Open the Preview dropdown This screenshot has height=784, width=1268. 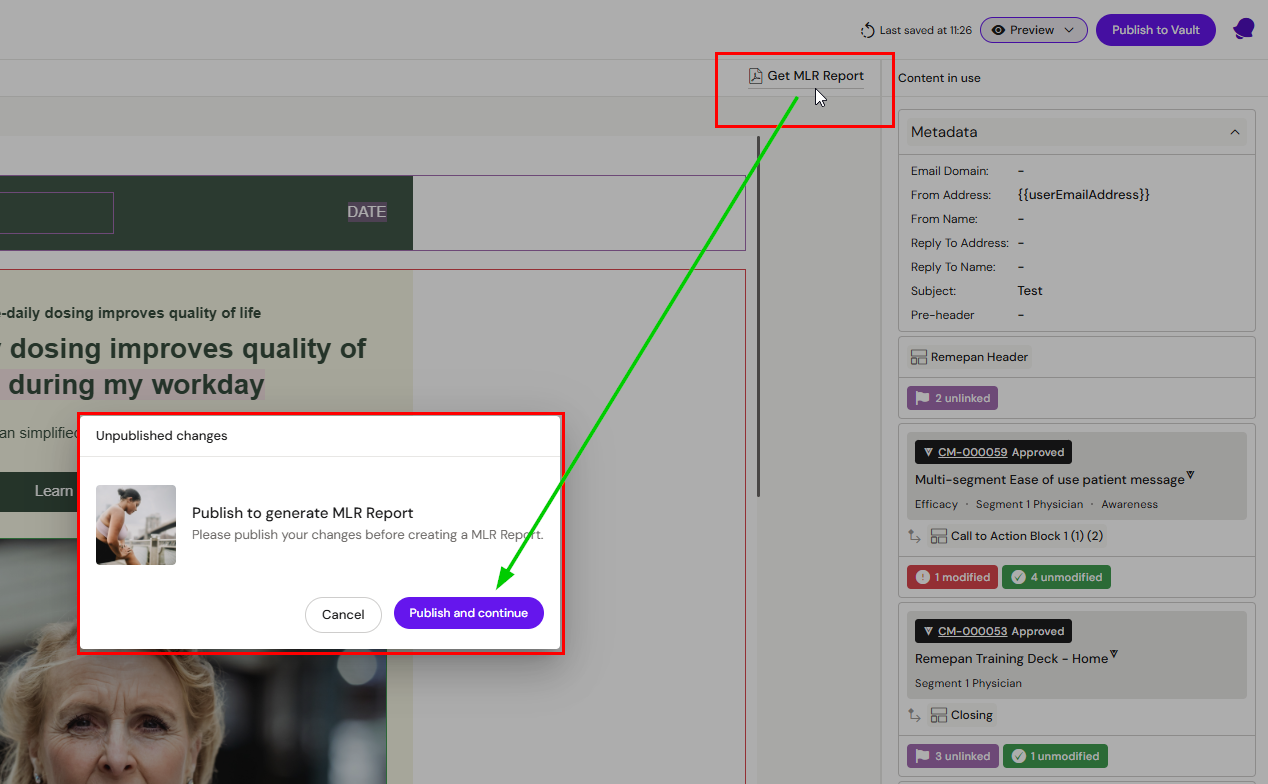pos(1033,30)
